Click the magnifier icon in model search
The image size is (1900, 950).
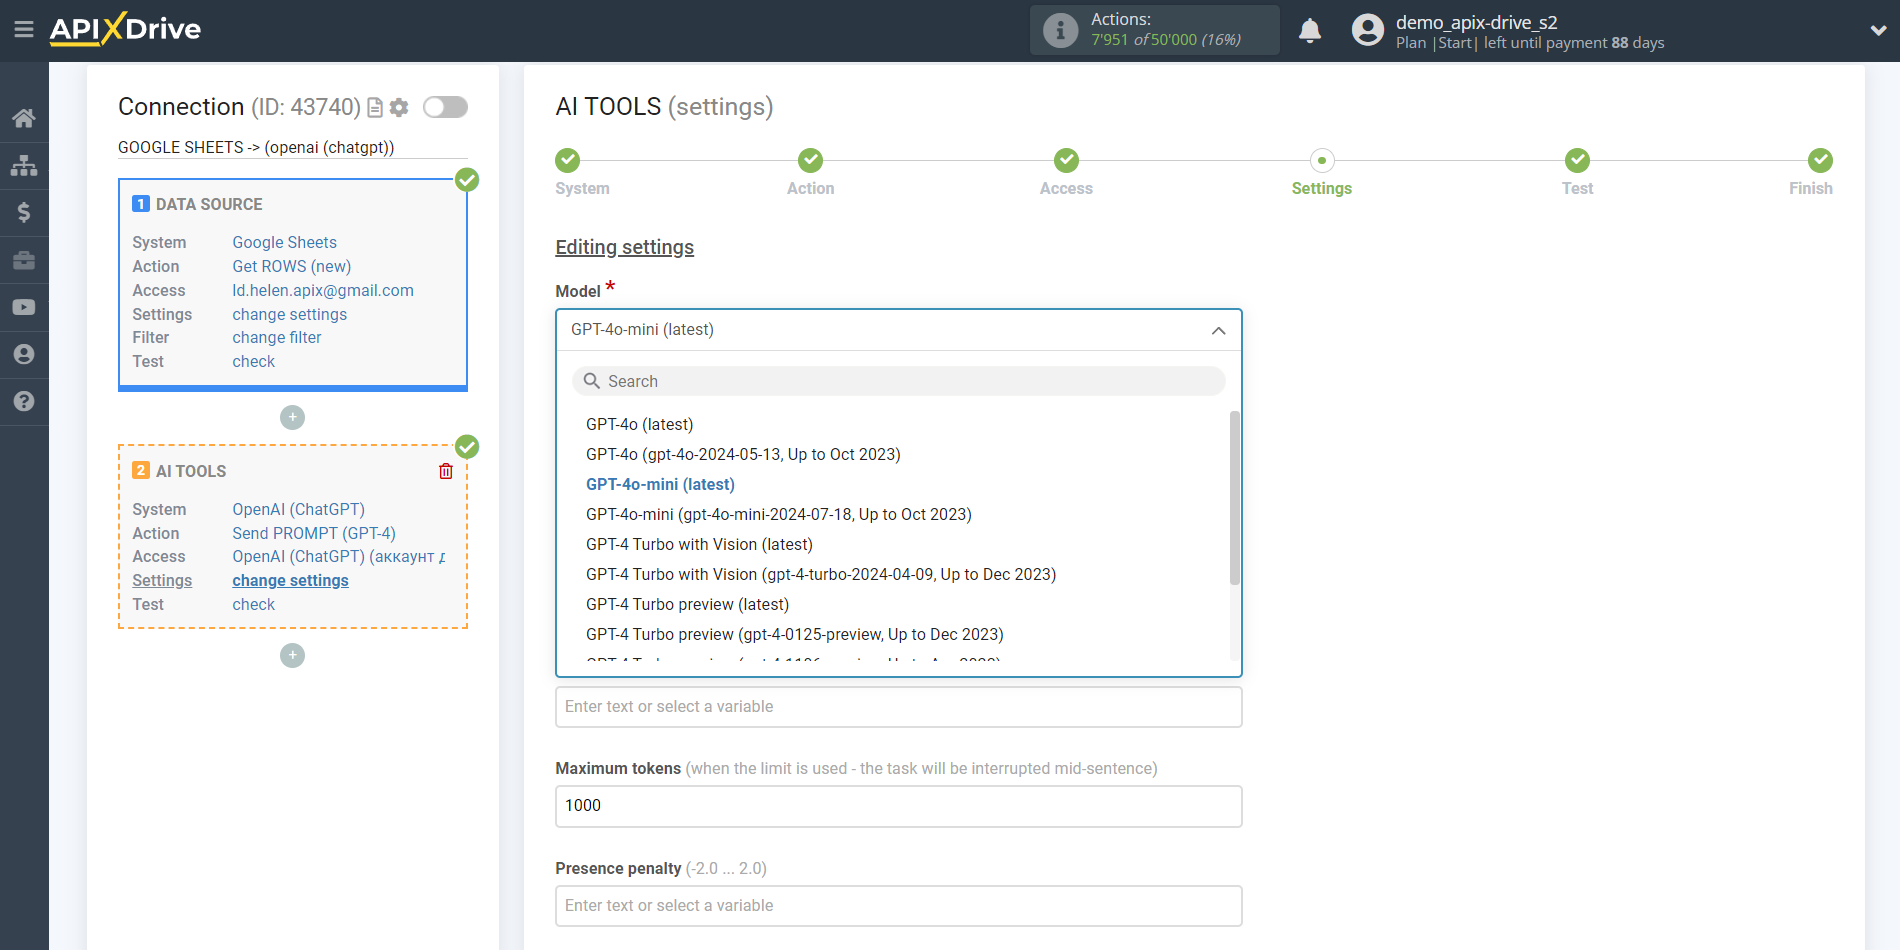pyautogui.click(x=592, y=381)
